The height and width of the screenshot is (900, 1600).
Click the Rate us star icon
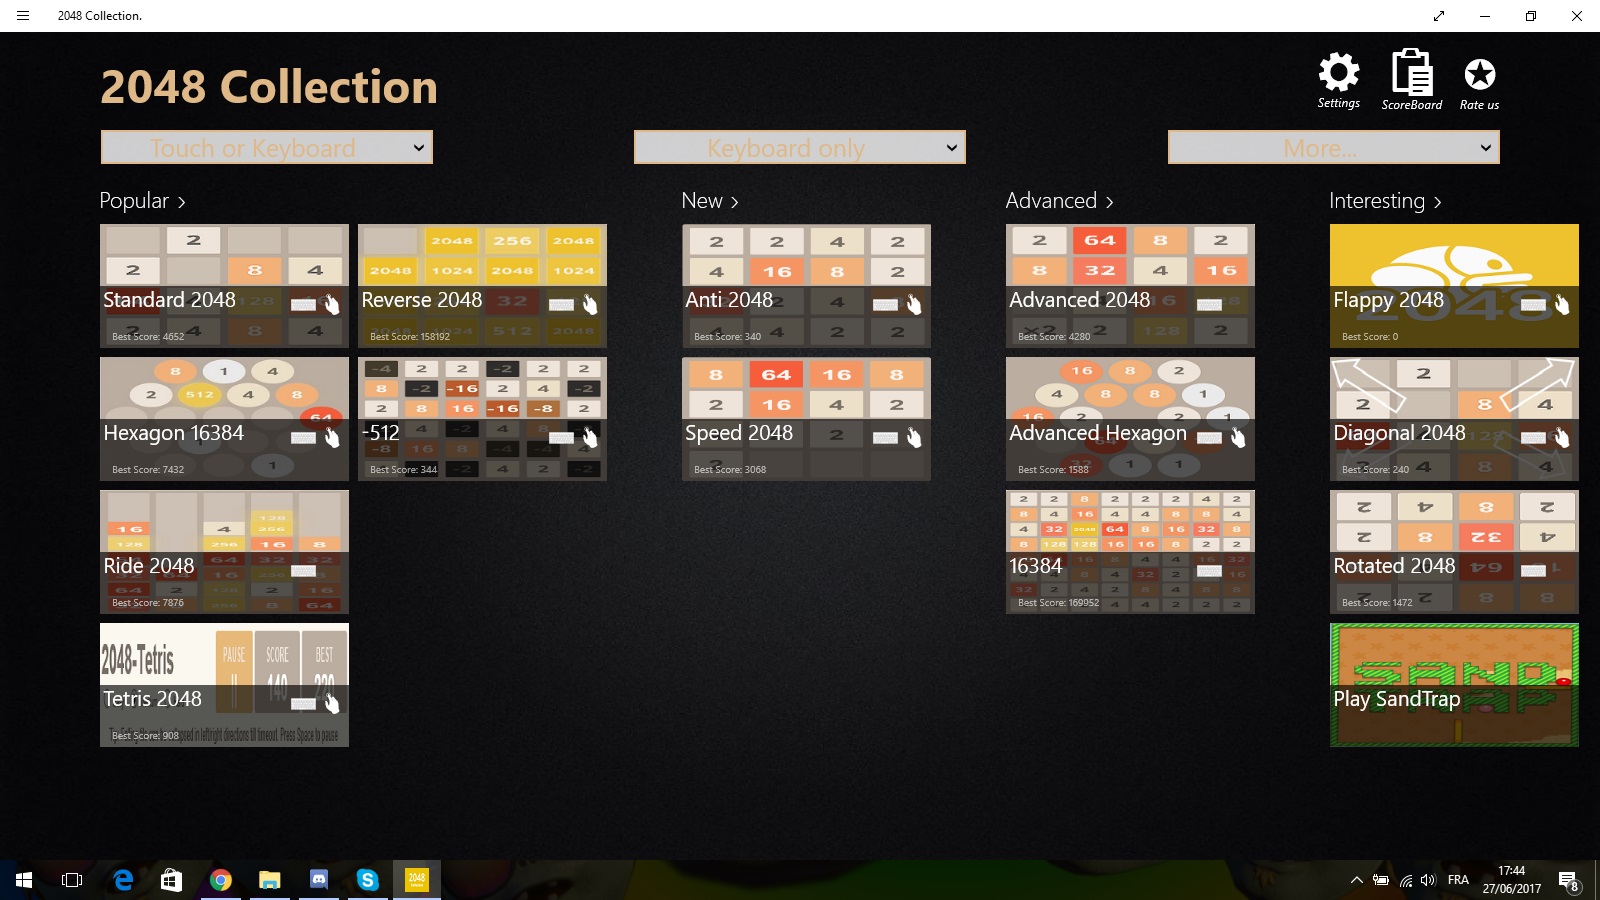[x=1479, y=74]
